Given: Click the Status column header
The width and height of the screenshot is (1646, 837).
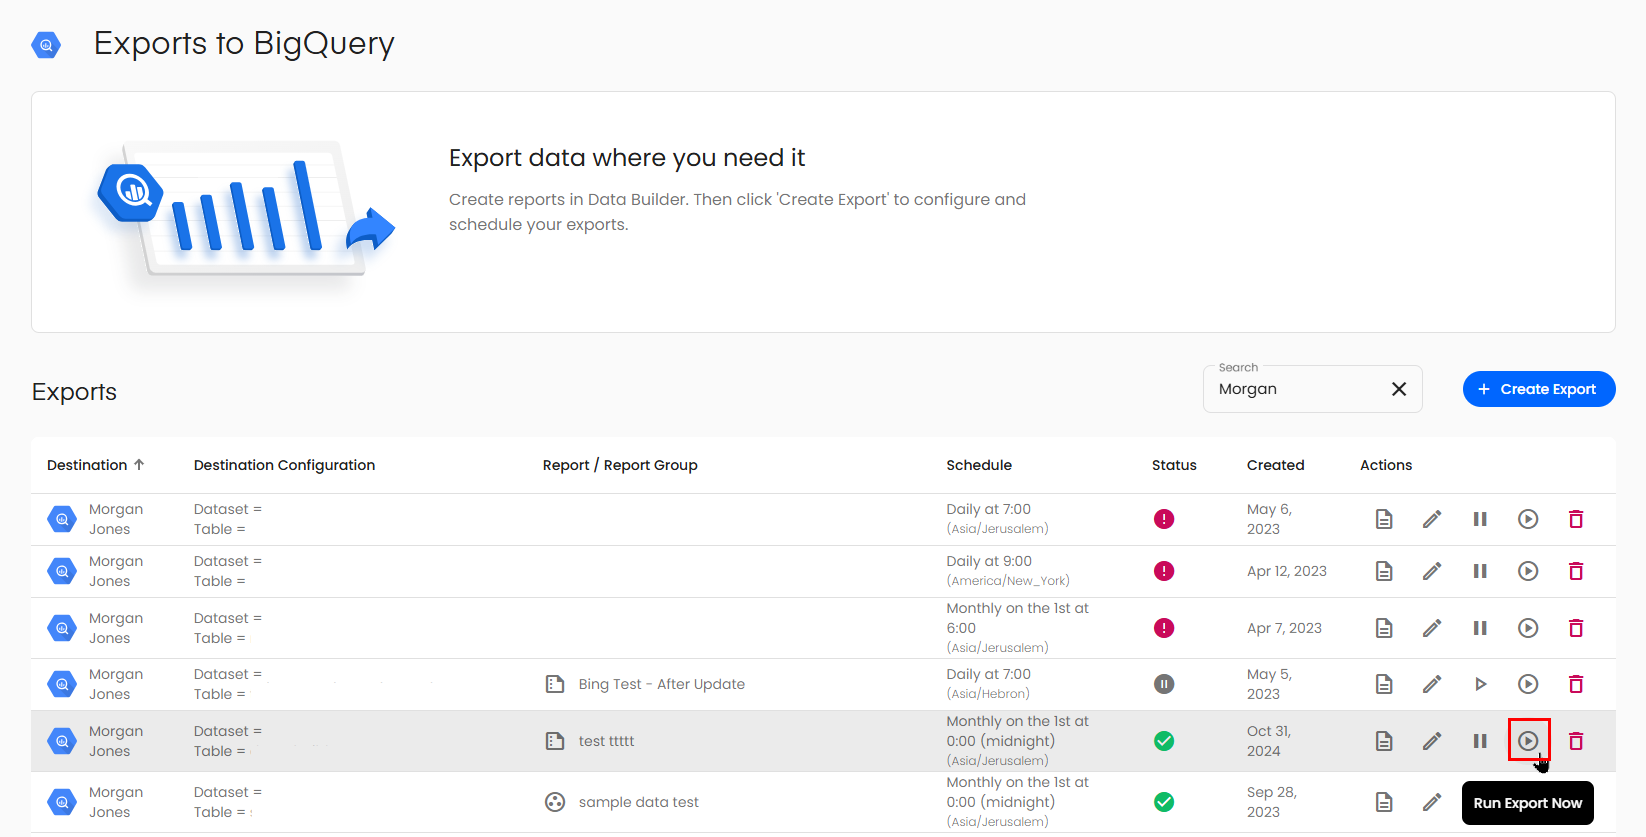Looking at the screenshot, I should [1173, 465].
